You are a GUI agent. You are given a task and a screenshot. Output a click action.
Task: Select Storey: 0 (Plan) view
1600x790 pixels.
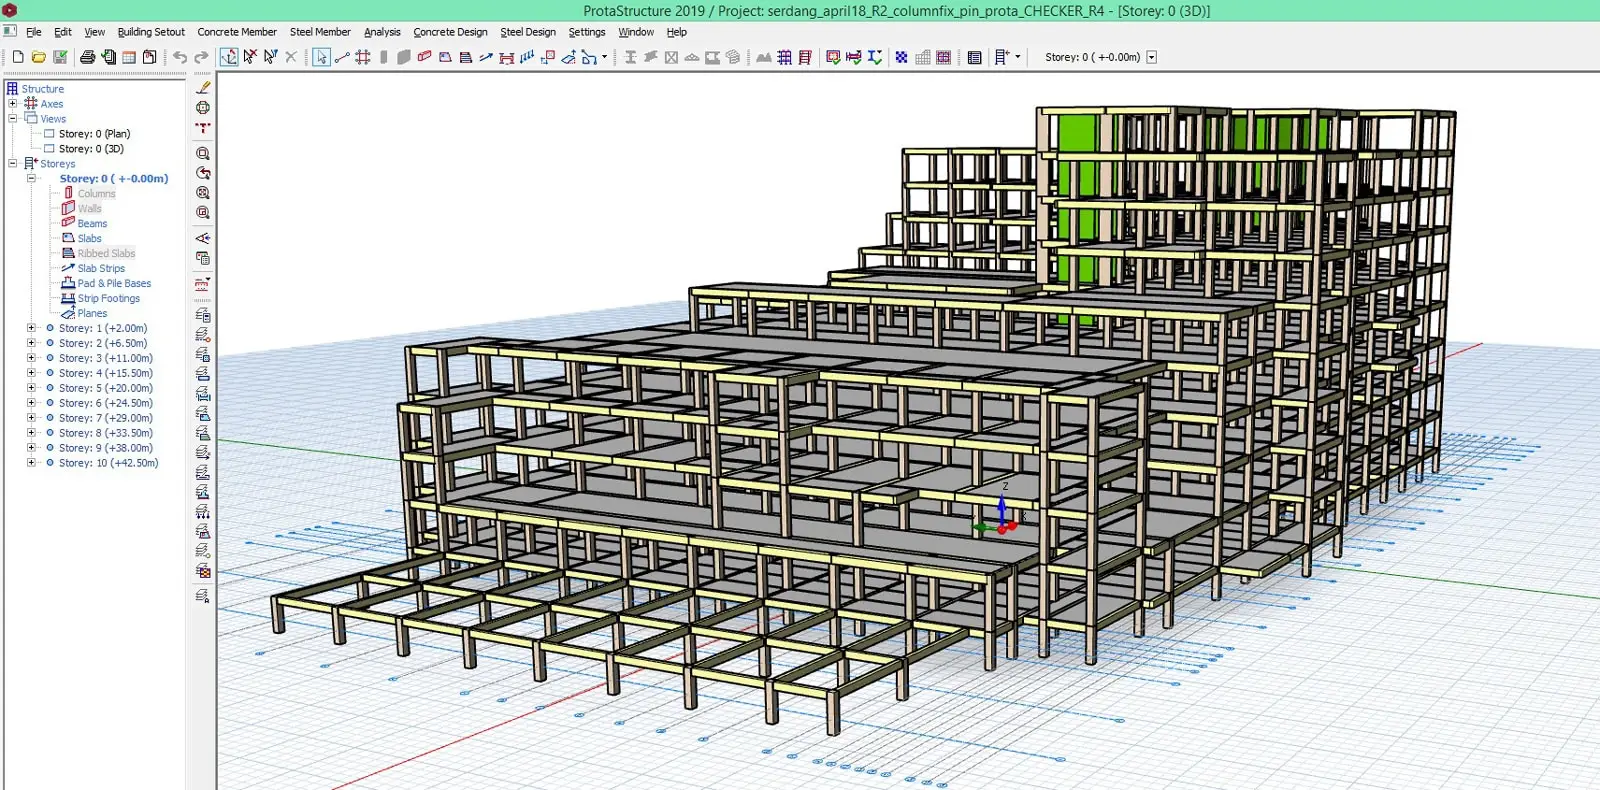click(x=94, y=134)
